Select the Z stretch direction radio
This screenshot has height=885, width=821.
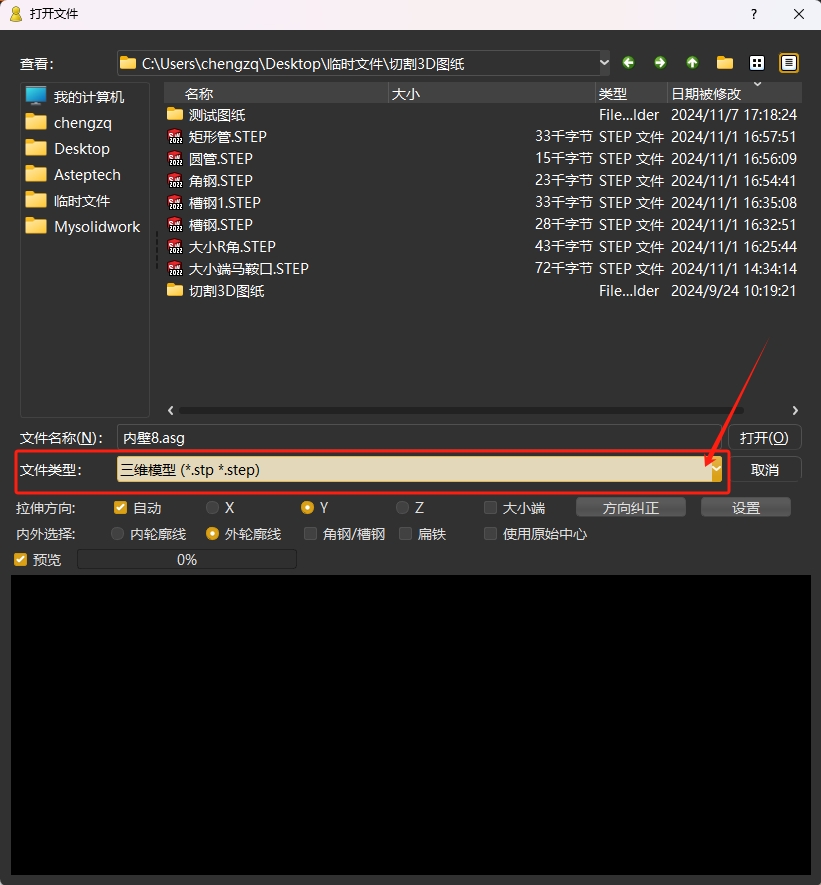coord(402,507)
